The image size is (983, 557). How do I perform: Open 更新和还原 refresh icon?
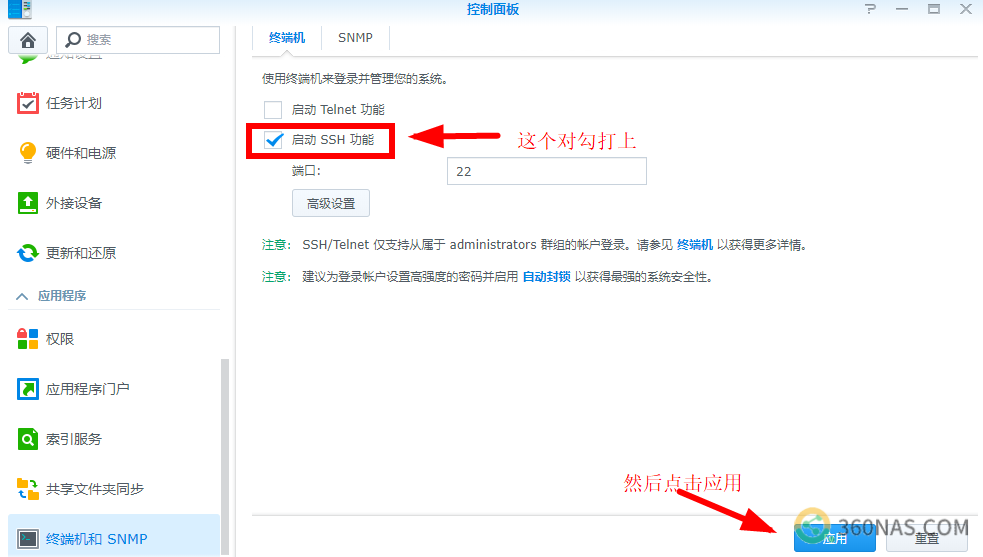(28, 253)
